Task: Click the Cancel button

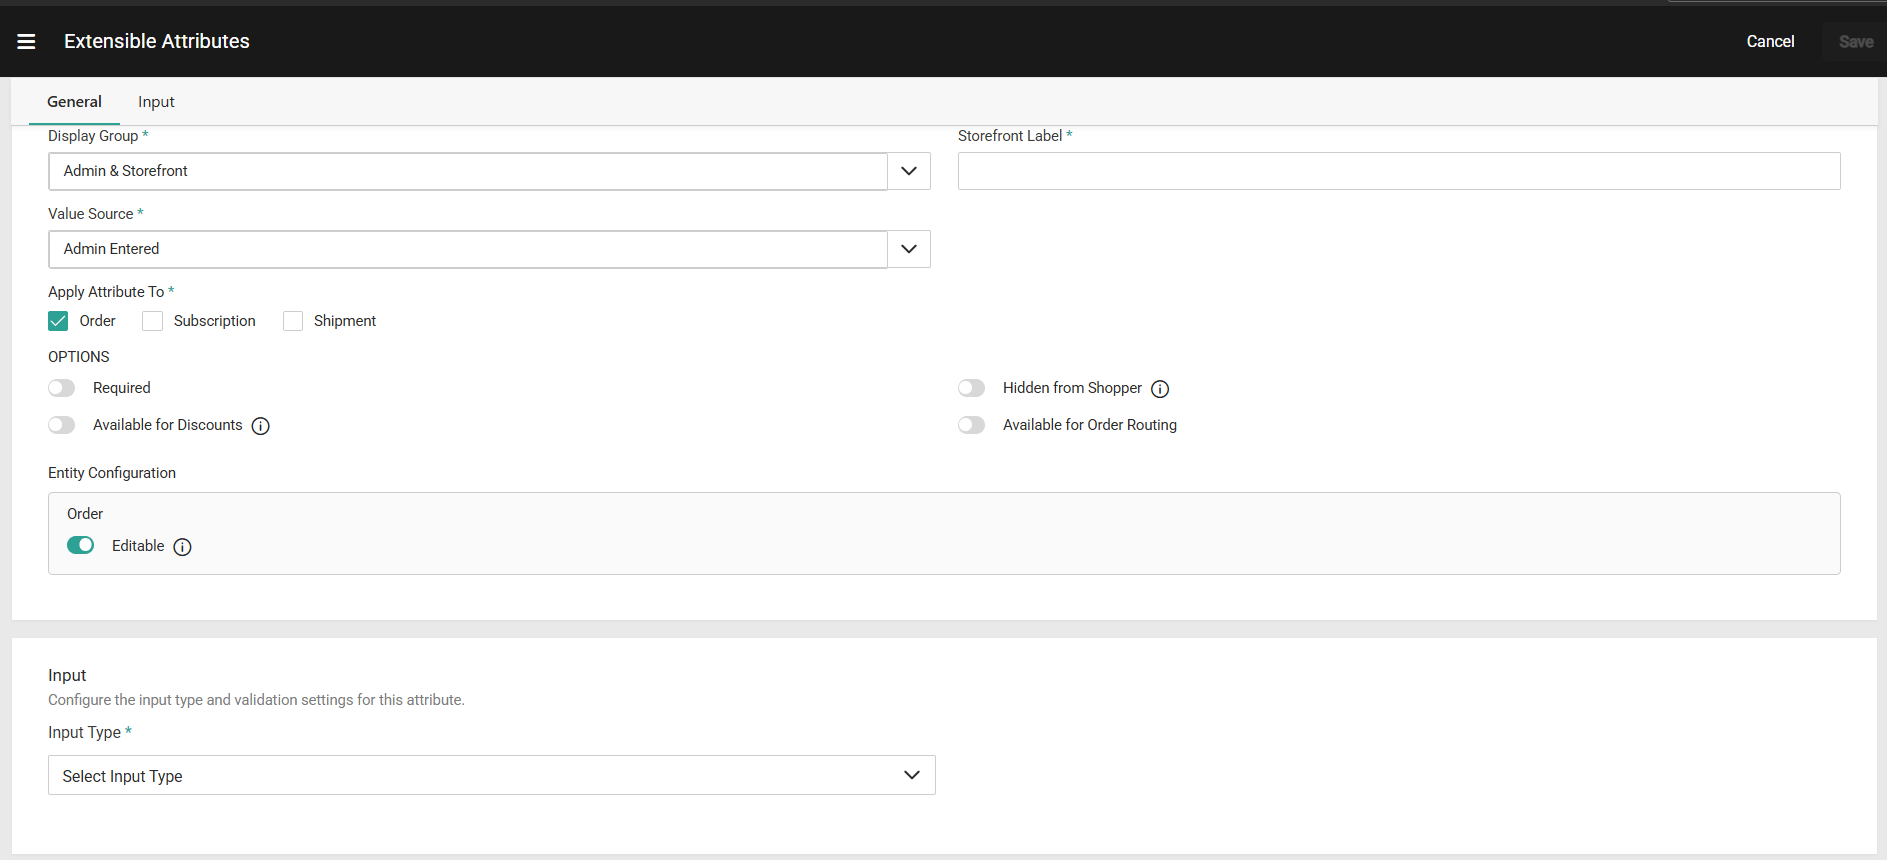Action: pyautogui.click(x=1770, y=41)
